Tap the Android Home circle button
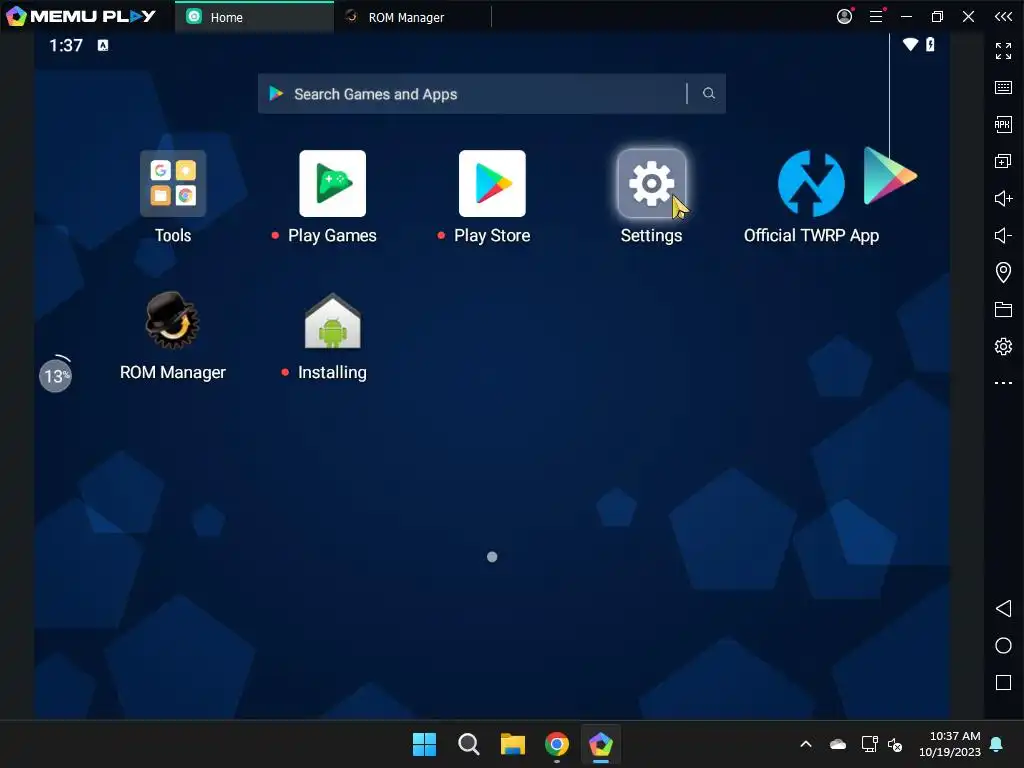The height and width of the screenshot is (768, 1024). [x=1003, y=645]
